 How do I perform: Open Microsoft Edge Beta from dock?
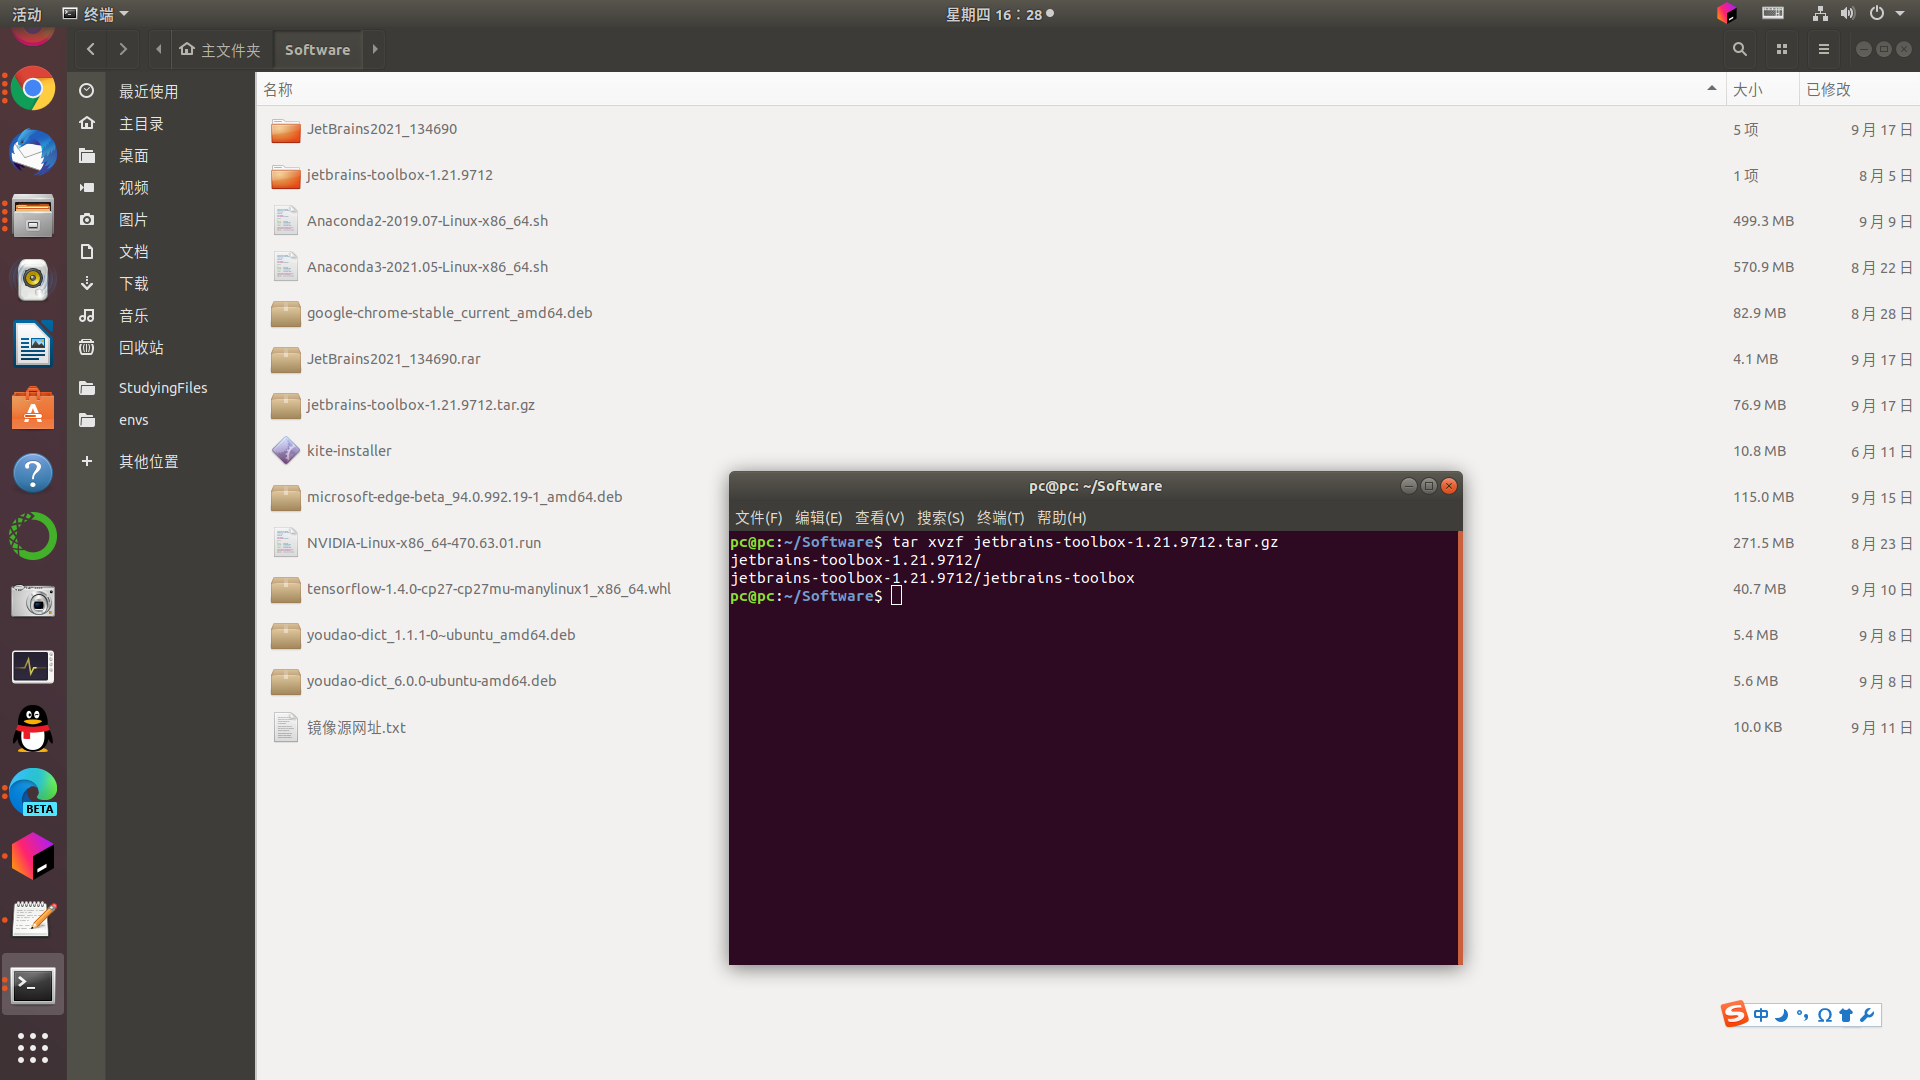tap(33, 793)
